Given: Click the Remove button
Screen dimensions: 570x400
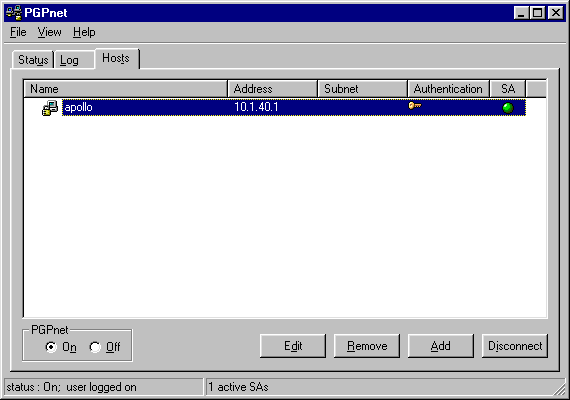Looking at the screenshot, I should click(x=367, y=346).
